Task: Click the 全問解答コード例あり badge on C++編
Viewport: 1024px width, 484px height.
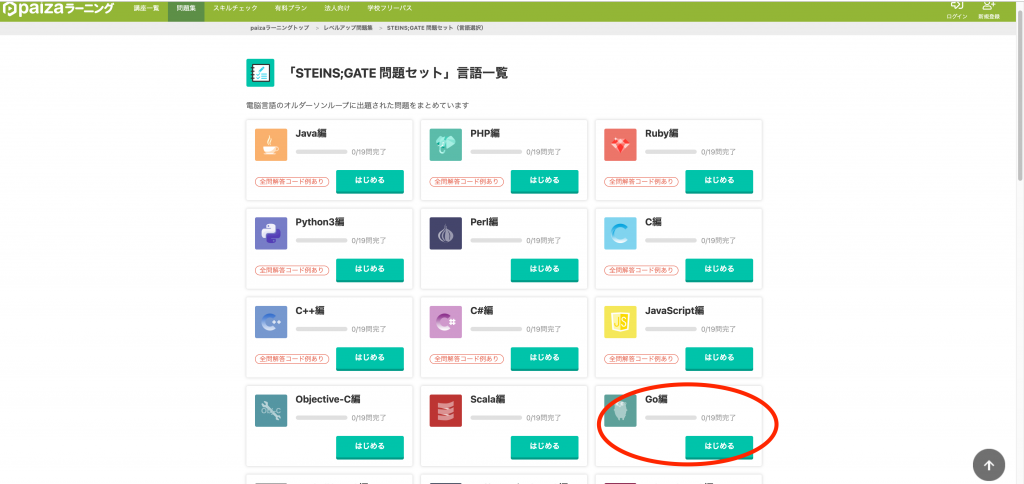Action: tap(292, 359)
